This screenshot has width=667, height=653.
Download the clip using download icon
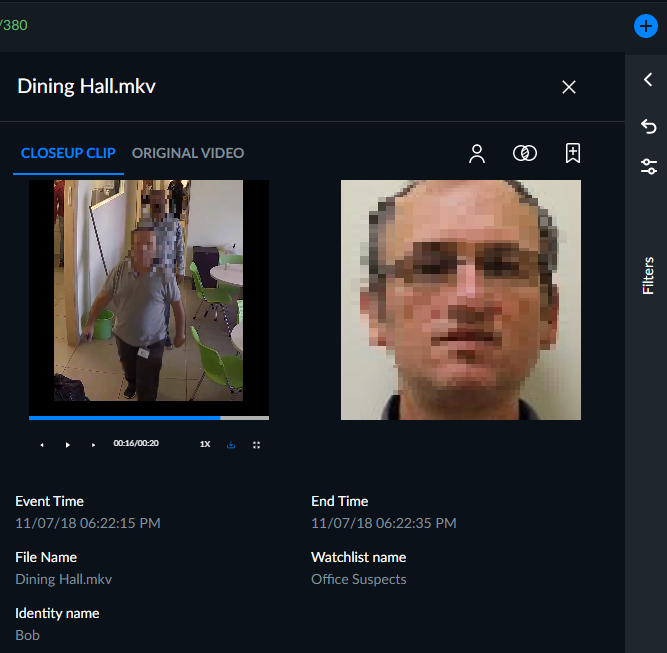click(x=231, y=445)
